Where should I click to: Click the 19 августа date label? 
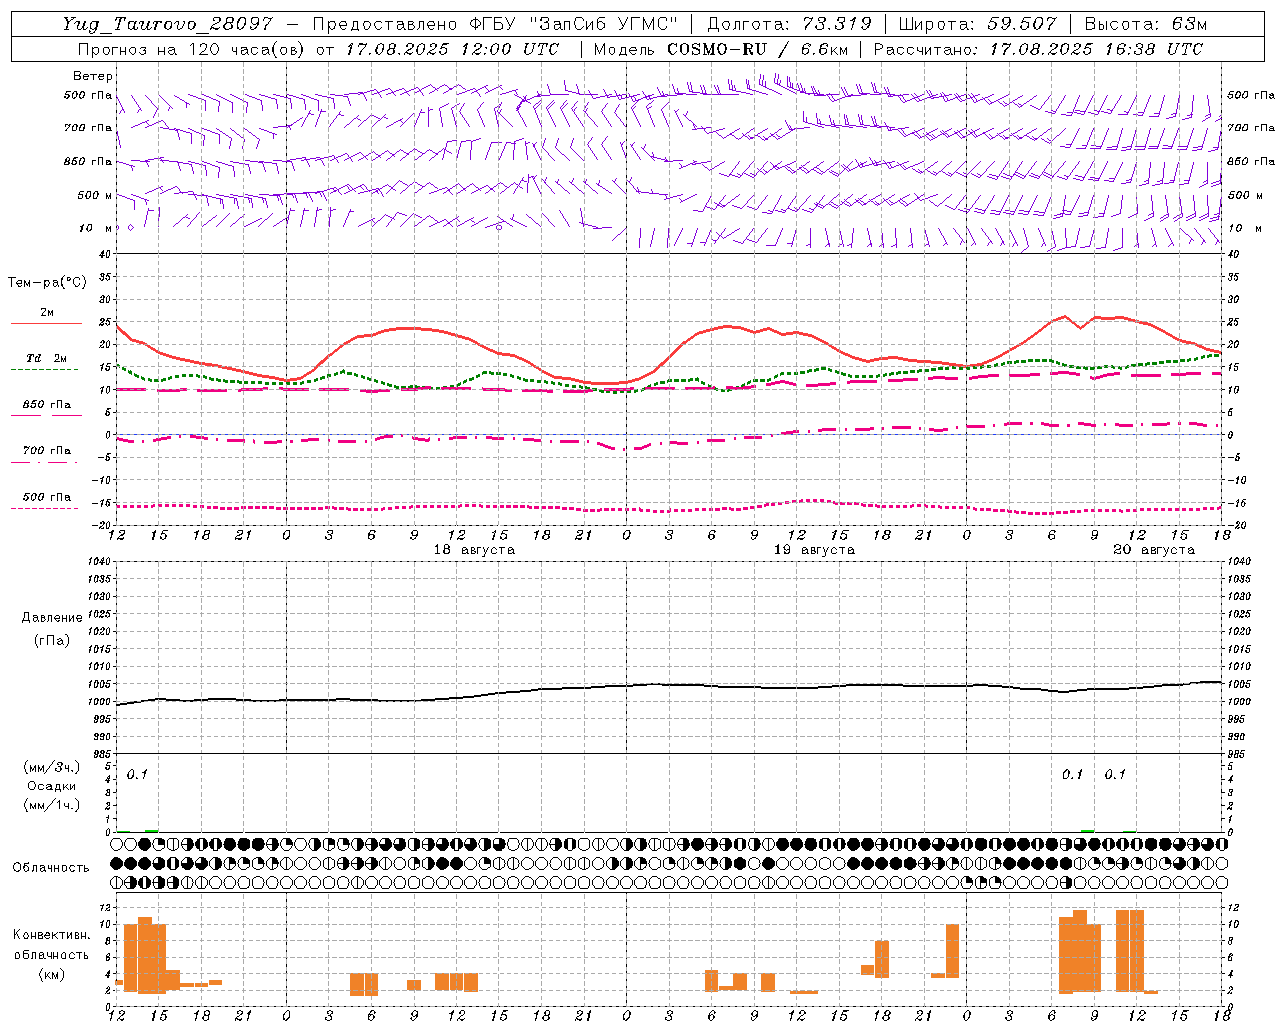tap(814, 550)
